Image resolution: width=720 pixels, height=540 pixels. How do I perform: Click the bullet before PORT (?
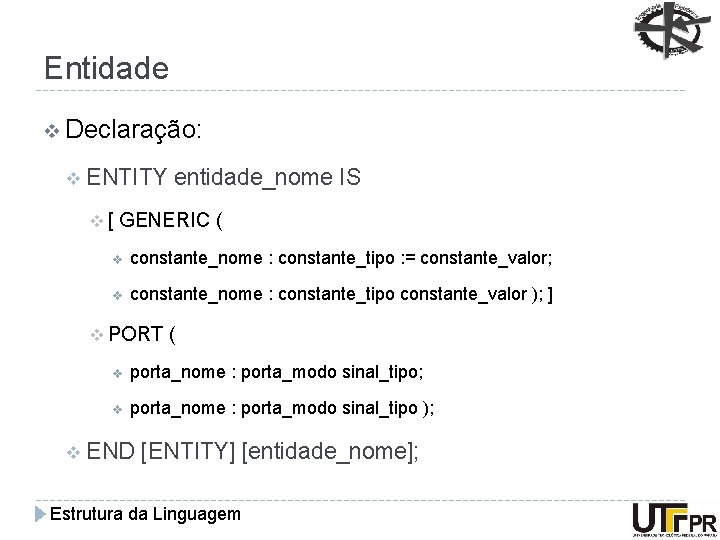click(x=96, y=335)
